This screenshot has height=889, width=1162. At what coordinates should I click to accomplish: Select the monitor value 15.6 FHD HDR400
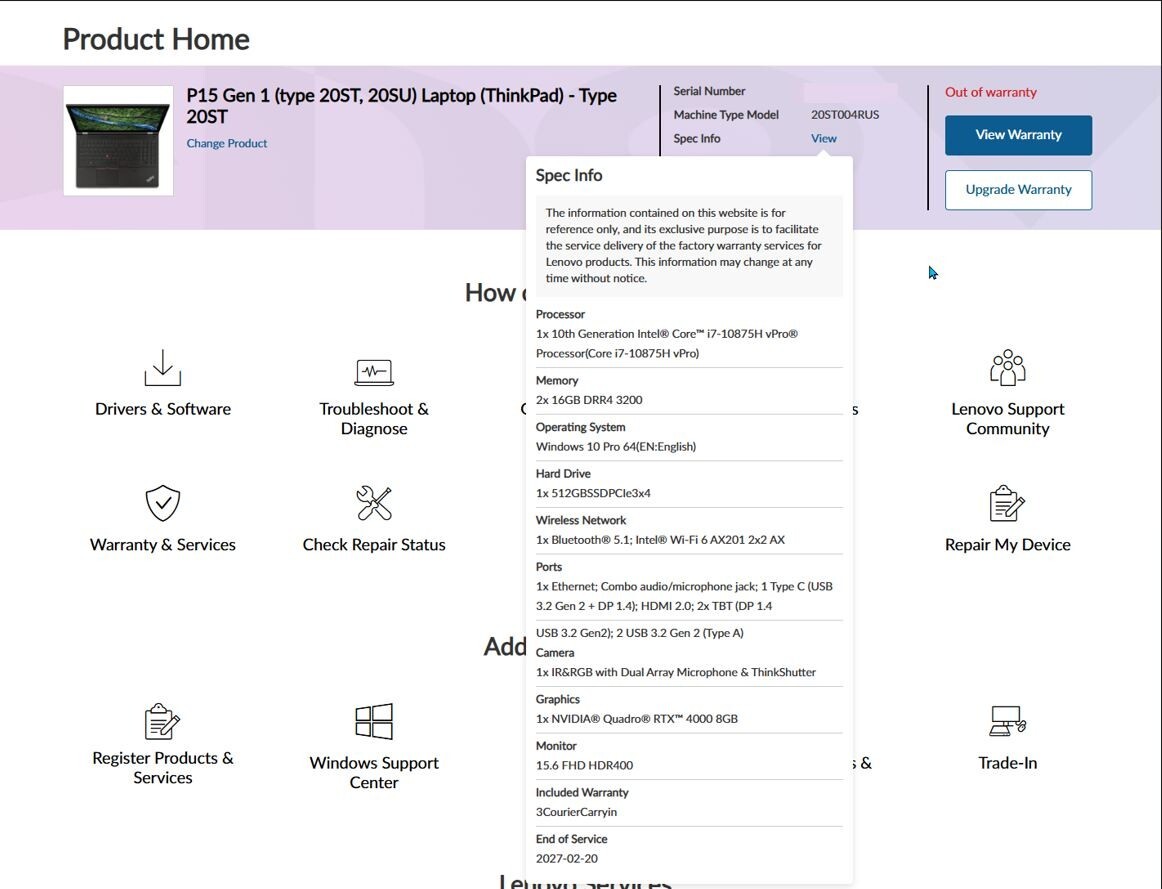pos(584,766)
